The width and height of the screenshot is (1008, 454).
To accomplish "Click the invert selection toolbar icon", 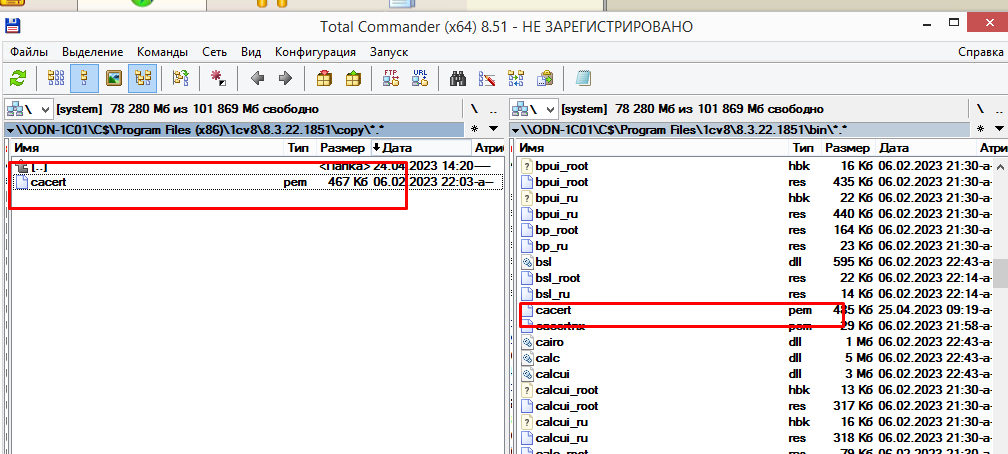I will tap(180, 78).
